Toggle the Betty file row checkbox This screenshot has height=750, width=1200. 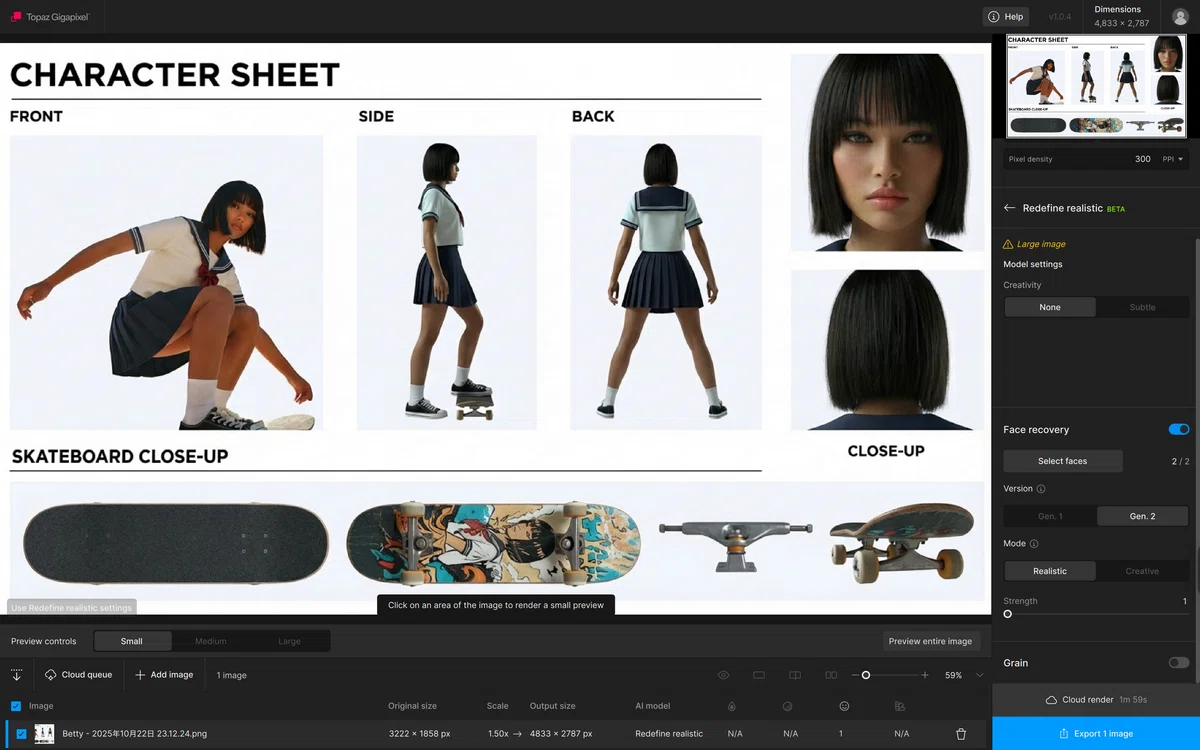21,734
